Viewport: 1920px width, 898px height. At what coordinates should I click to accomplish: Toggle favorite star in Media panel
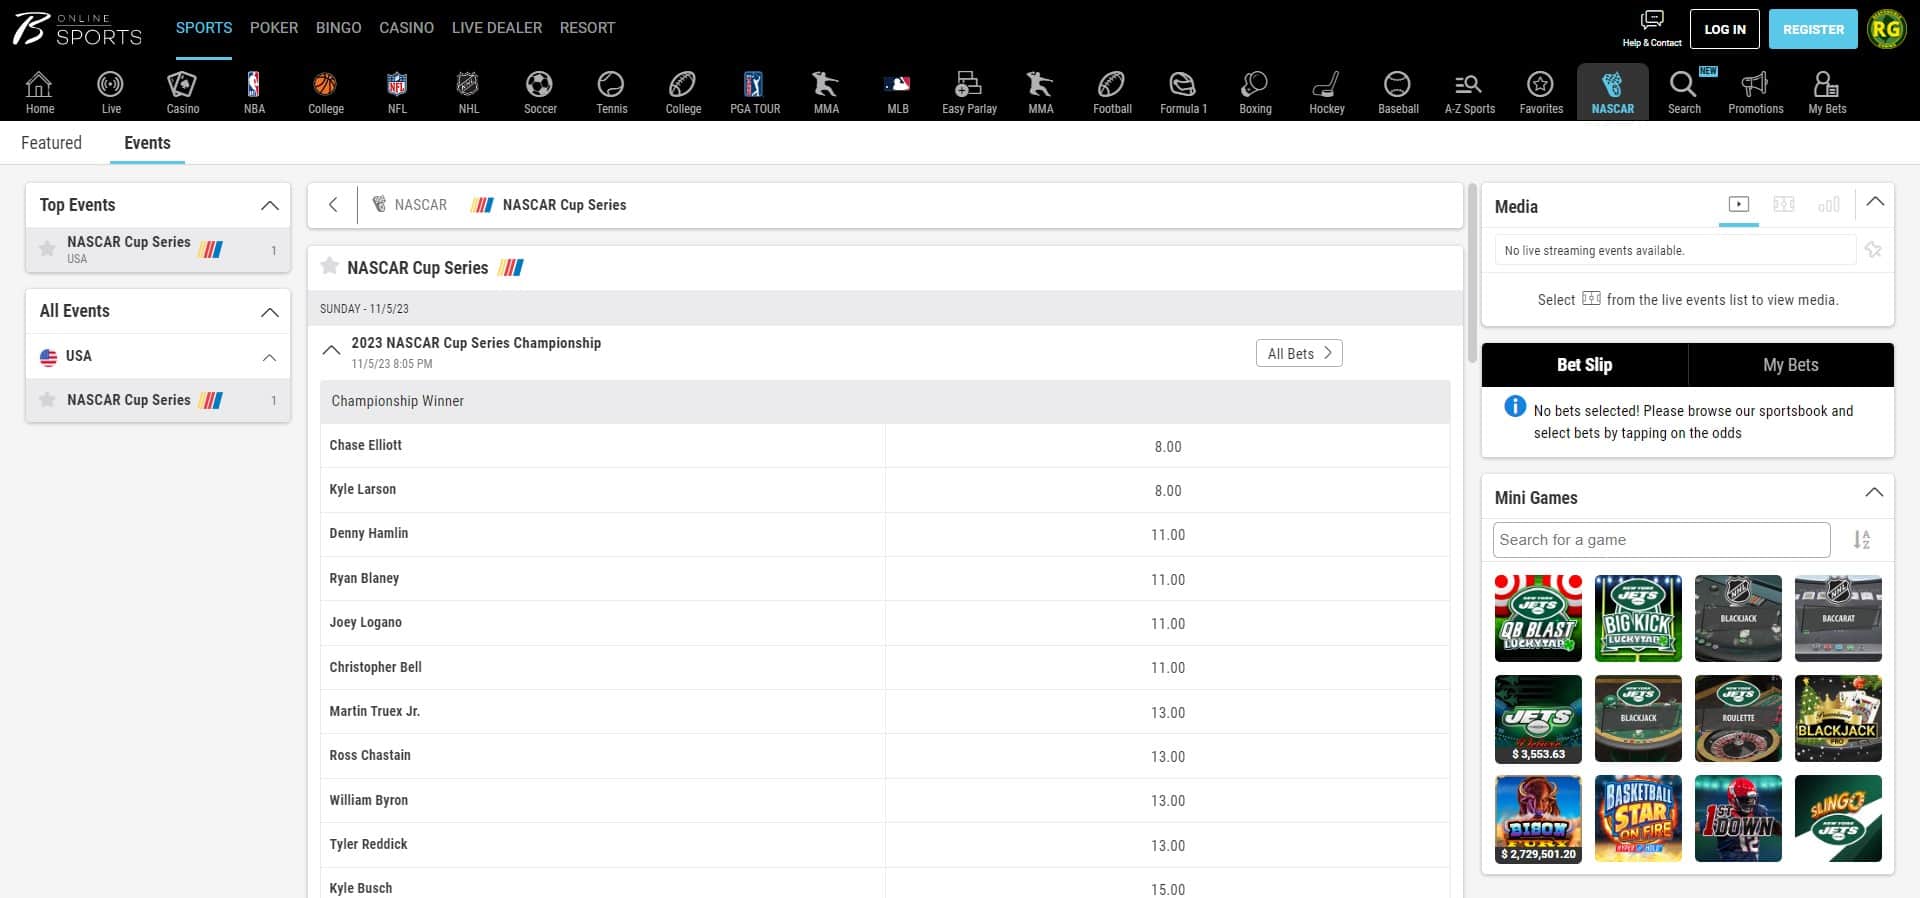coord(1873,250)
